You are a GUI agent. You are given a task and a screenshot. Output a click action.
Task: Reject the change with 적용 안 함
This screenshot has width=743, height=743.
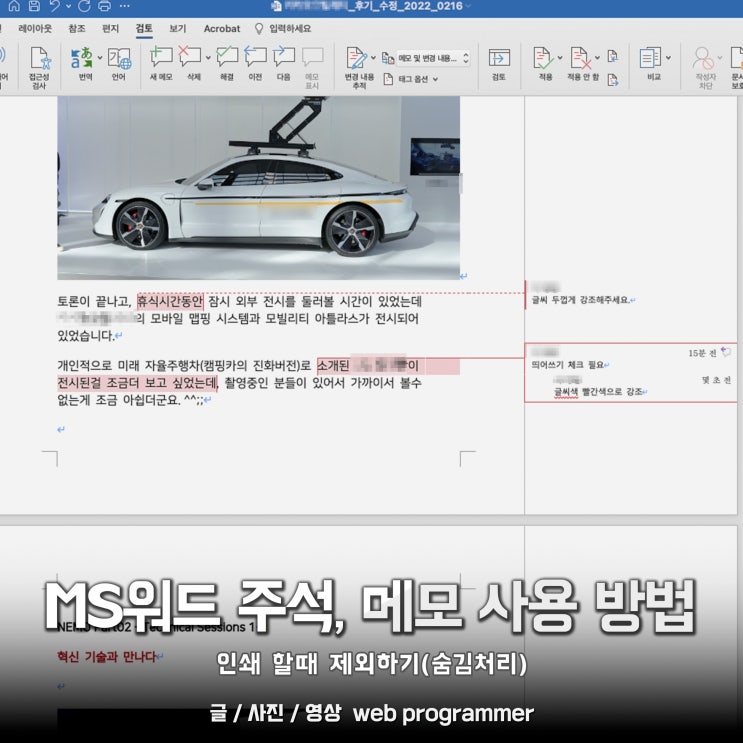(580, 58)
